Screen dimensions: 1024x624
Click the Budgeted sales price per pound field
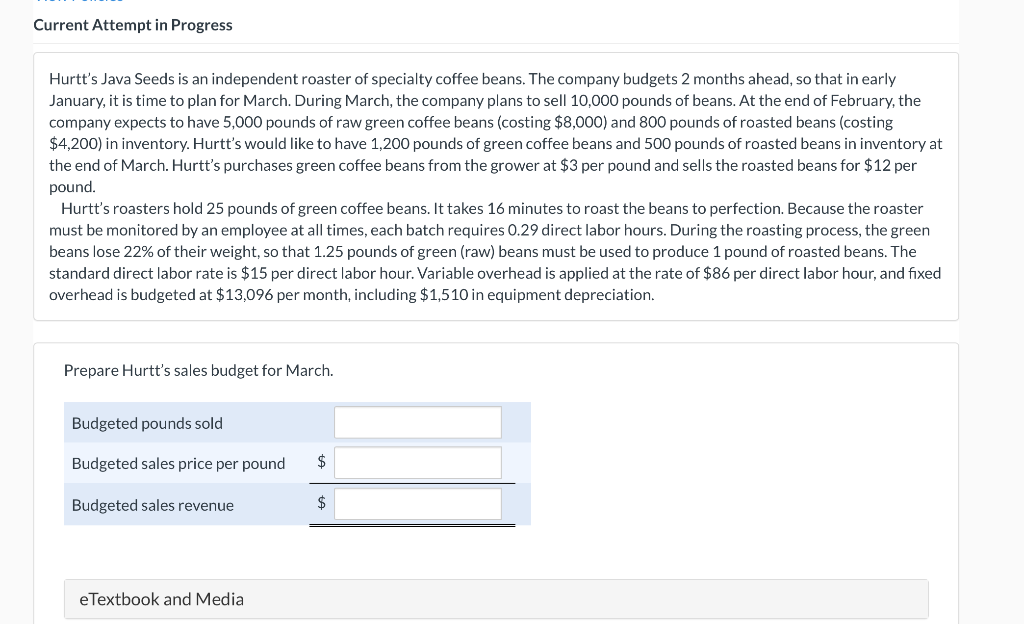click(x=417, y=462)
